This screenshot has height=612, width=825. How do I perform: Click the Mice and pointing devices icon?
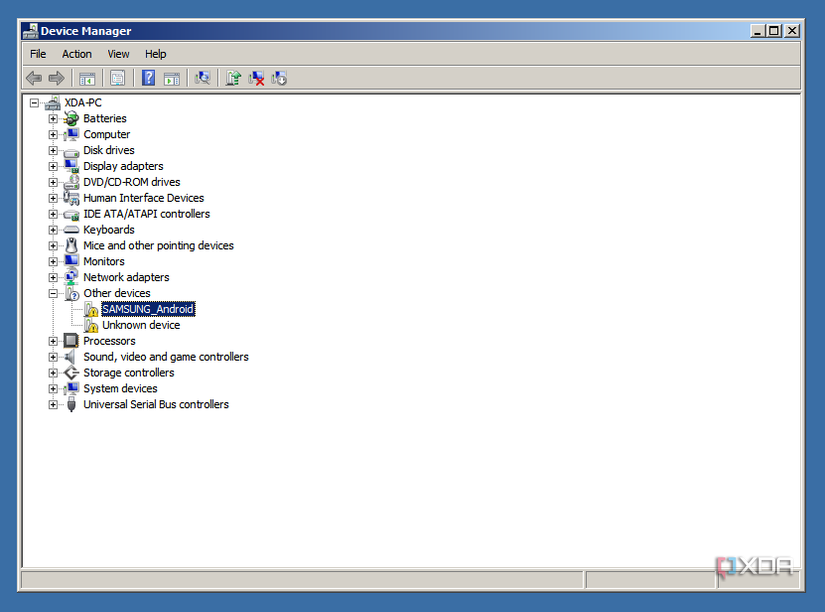[x=71, y=245]
